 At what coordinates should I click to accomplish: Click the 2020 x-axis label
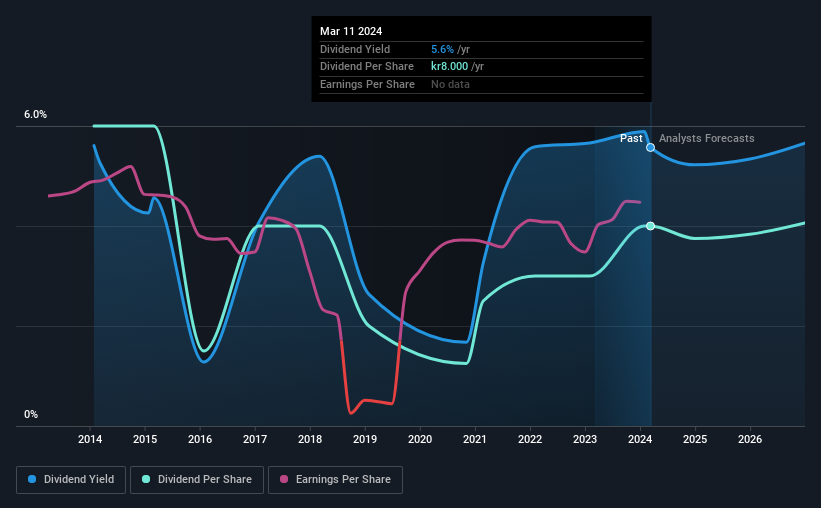pos(420,439)
